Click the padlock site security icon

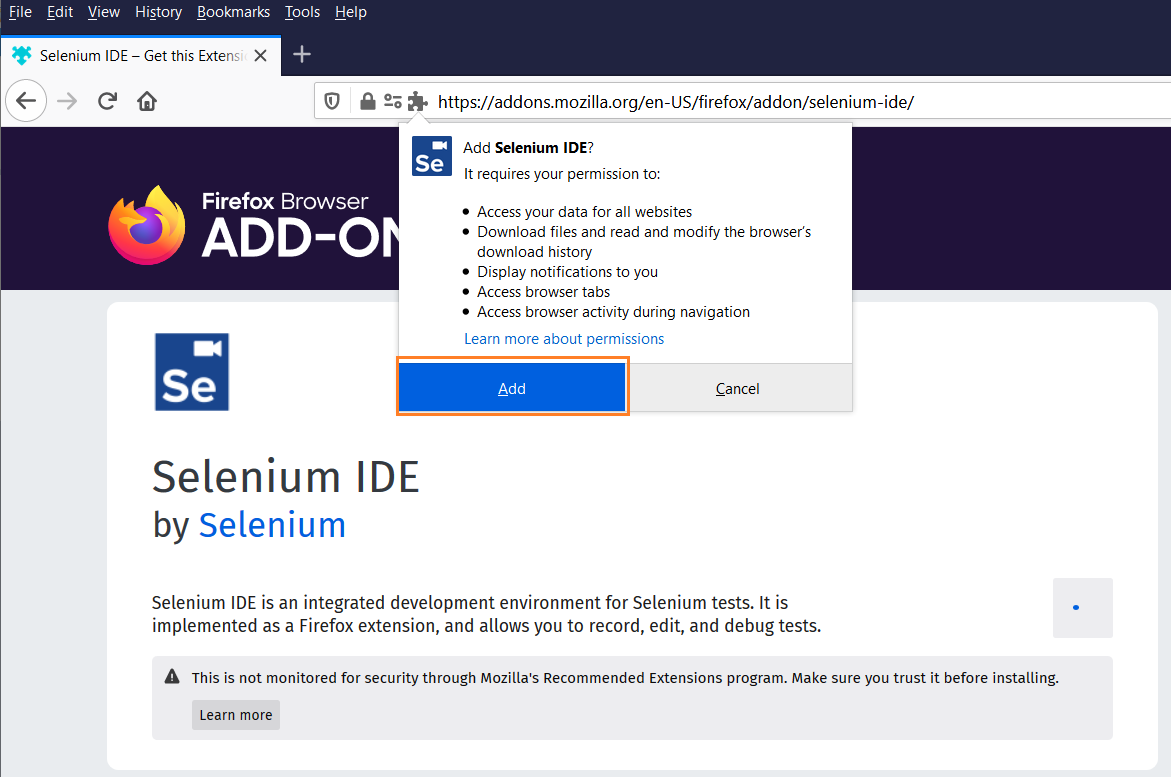tap(367, 101)
